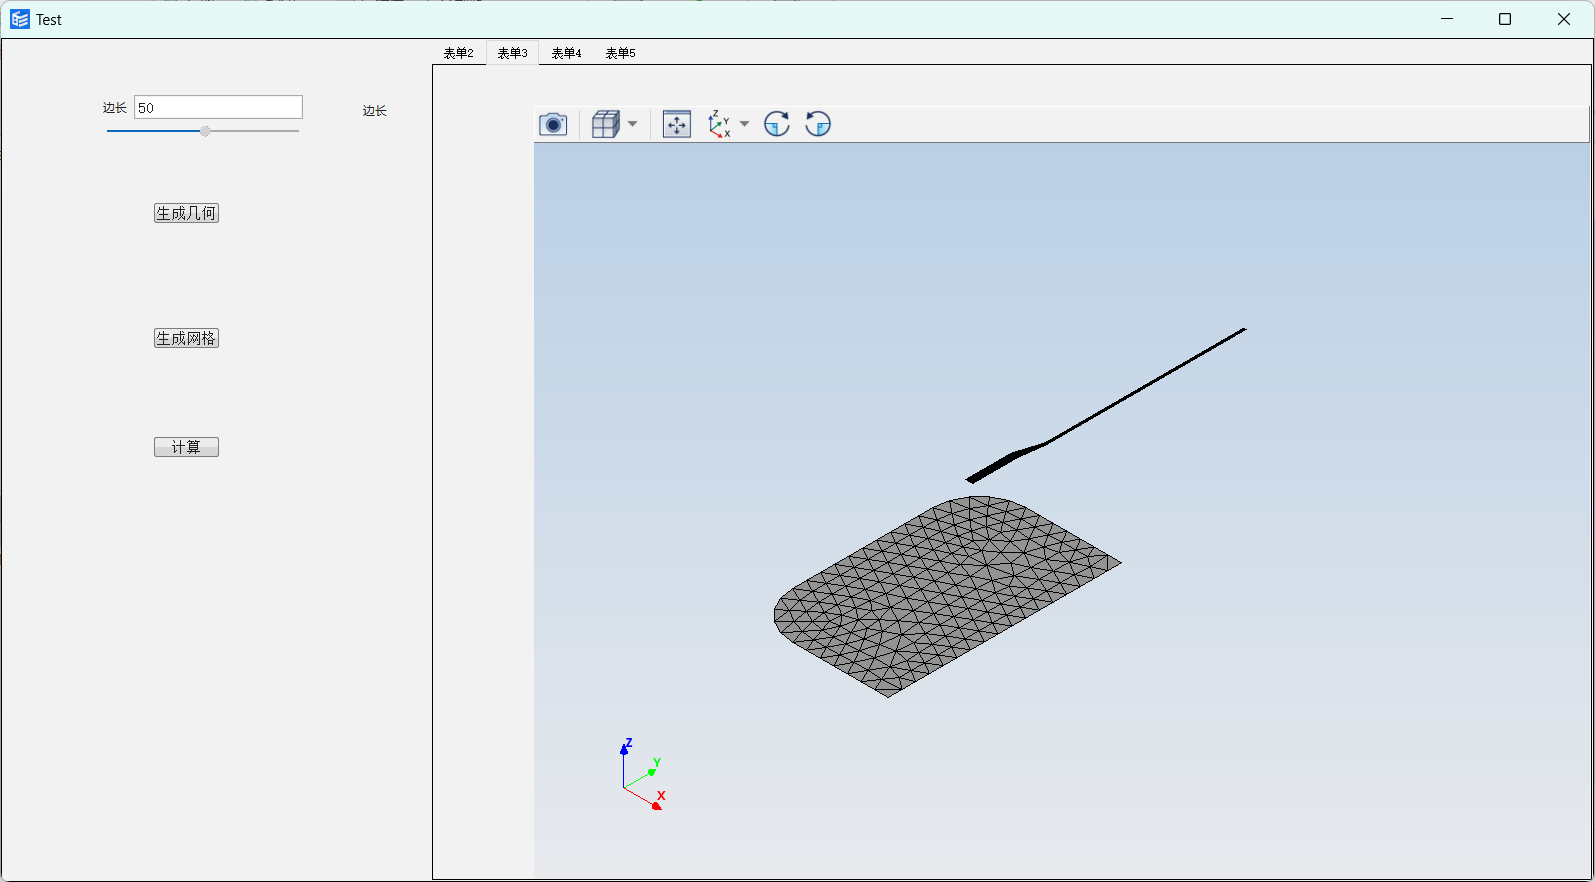Rotate view clockwise icon
1595x882 pixels.
pos(777,124)
